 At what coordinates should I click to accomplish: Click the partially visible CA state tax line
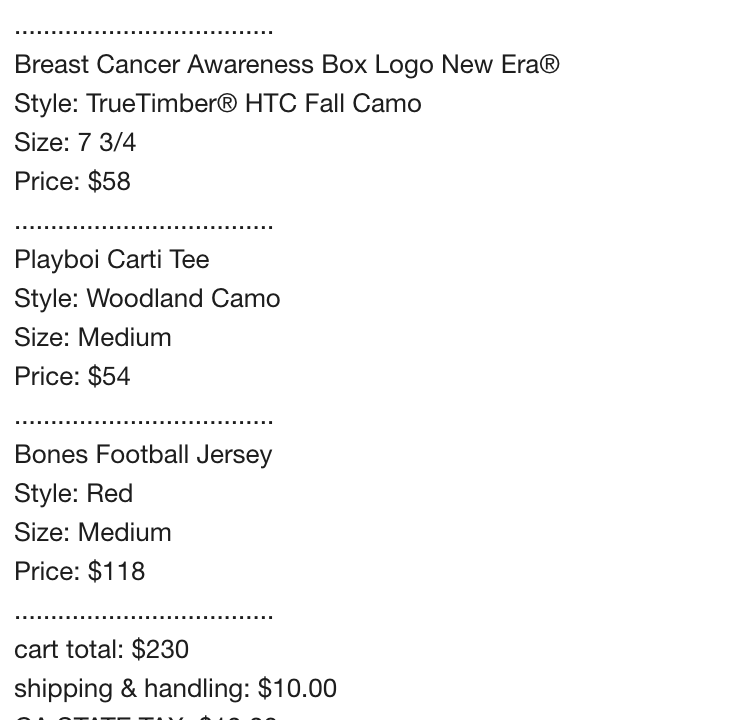[x=146, y=717]
